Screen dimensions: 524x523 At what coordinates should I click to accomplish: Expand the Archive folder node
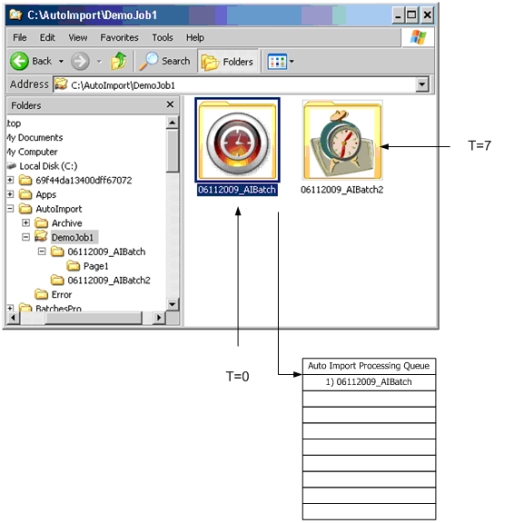click(x=26, y=223)
